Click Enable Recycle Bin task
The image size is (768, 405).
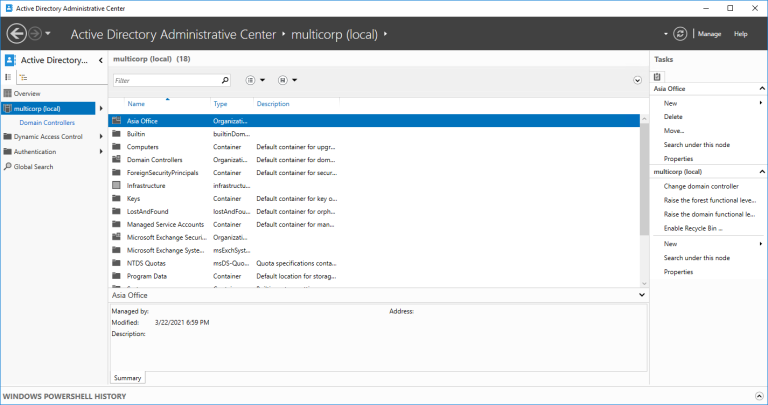(693, 228)
